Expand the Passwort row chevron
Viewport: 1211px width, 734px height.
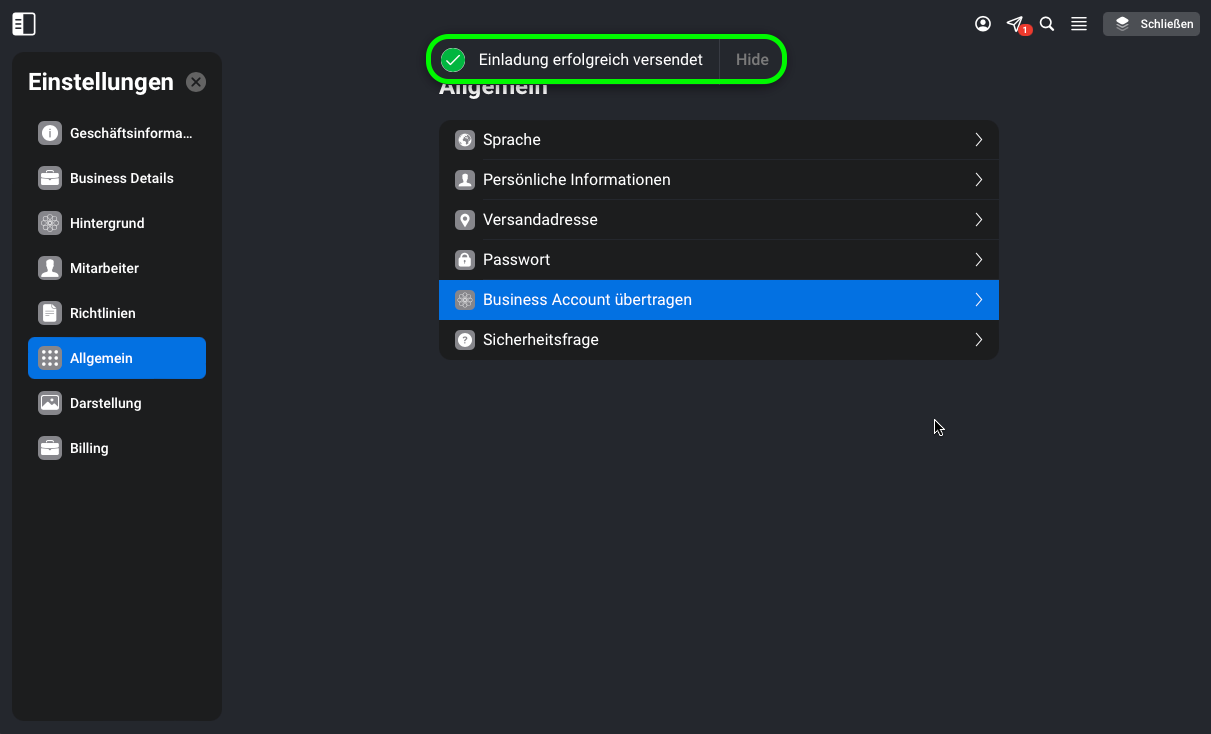point(979,260)
